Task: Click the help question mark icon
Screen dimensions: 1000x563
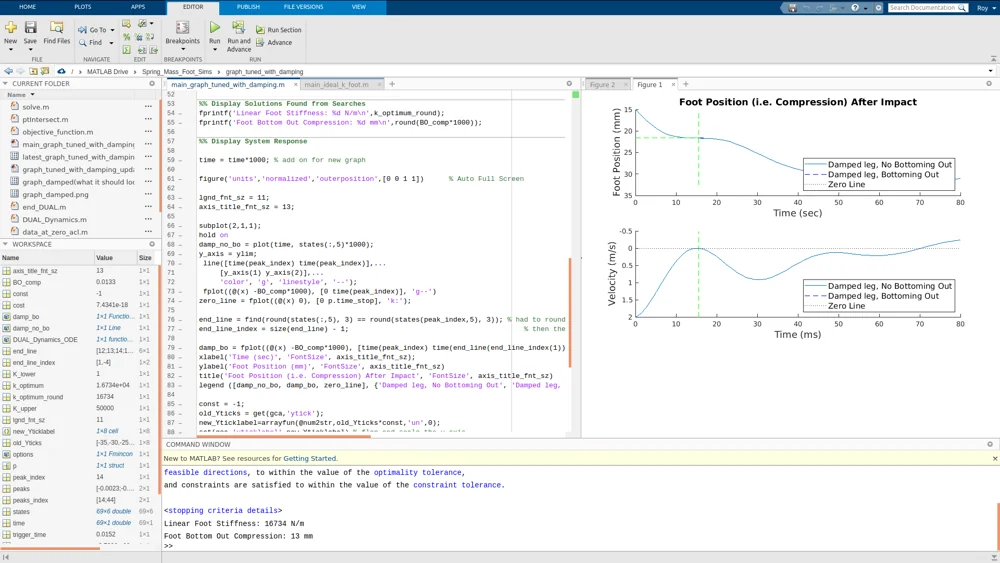Action: coord(855,8)
